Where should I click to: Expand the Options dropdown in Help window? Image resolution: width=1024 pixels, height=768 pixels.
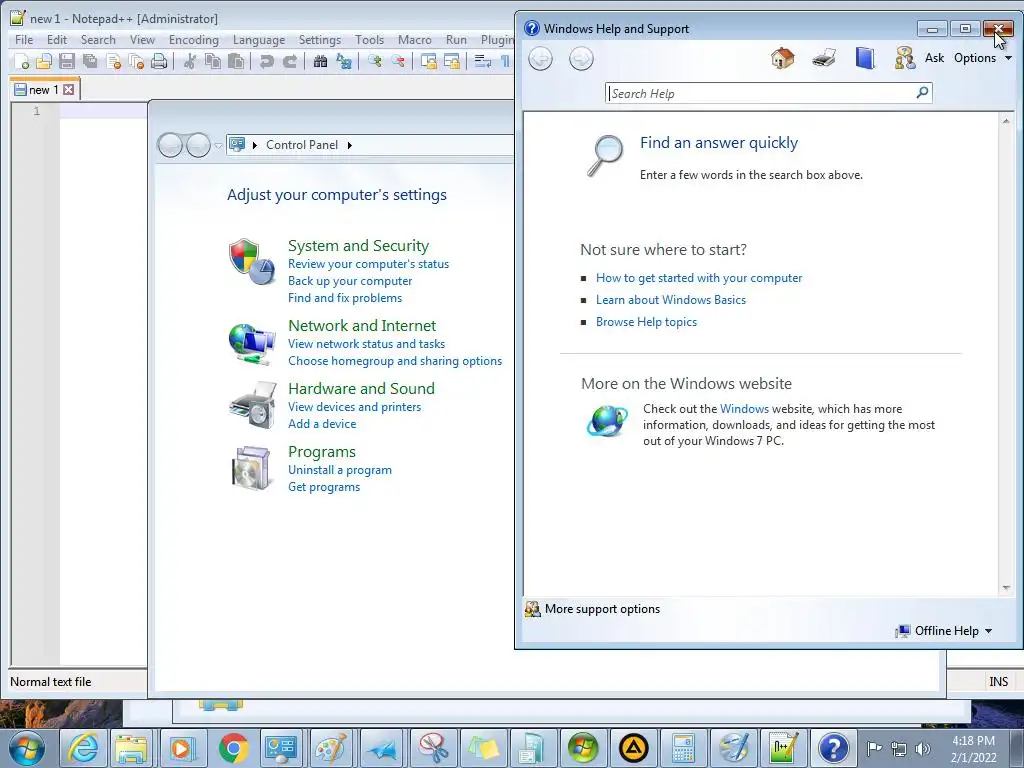coord(983,58)
